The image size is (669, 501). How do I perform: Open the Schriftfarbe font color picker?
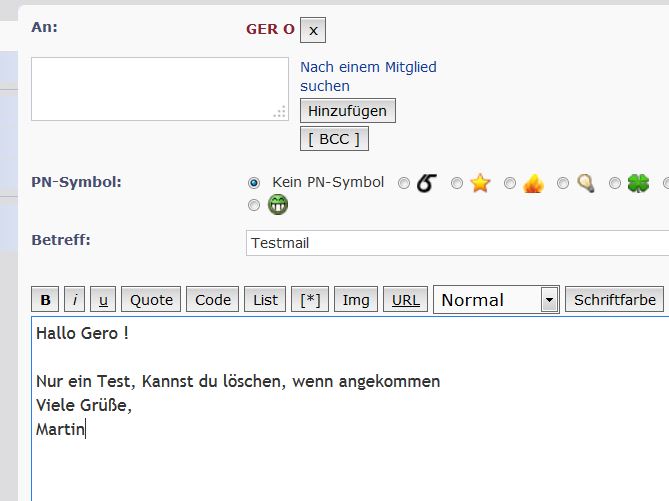click(615, 300)
